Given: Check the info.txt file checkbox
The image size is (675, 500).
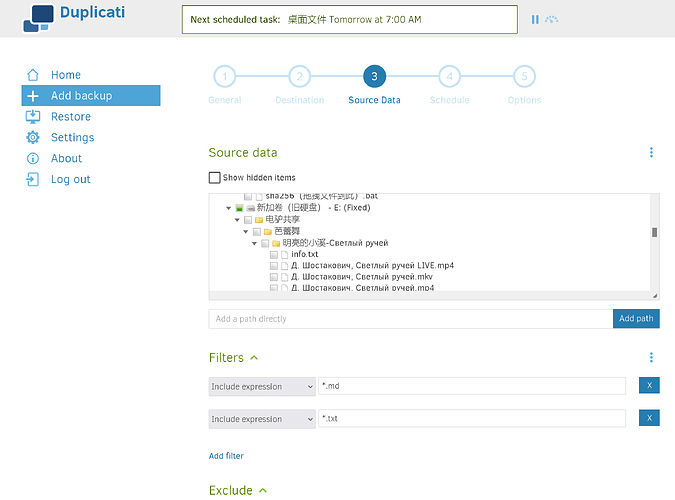Looking at the screenshot, I should (274, 255).
